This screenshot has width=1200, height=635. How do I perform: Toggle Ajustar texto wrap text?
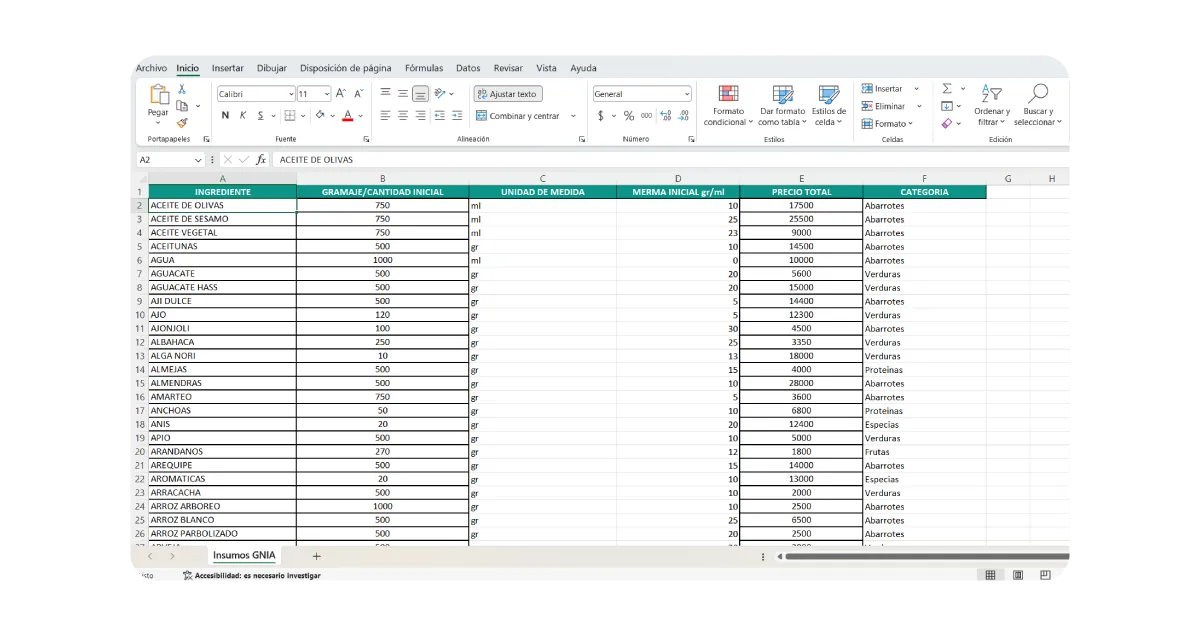click(x=508, y=94)
